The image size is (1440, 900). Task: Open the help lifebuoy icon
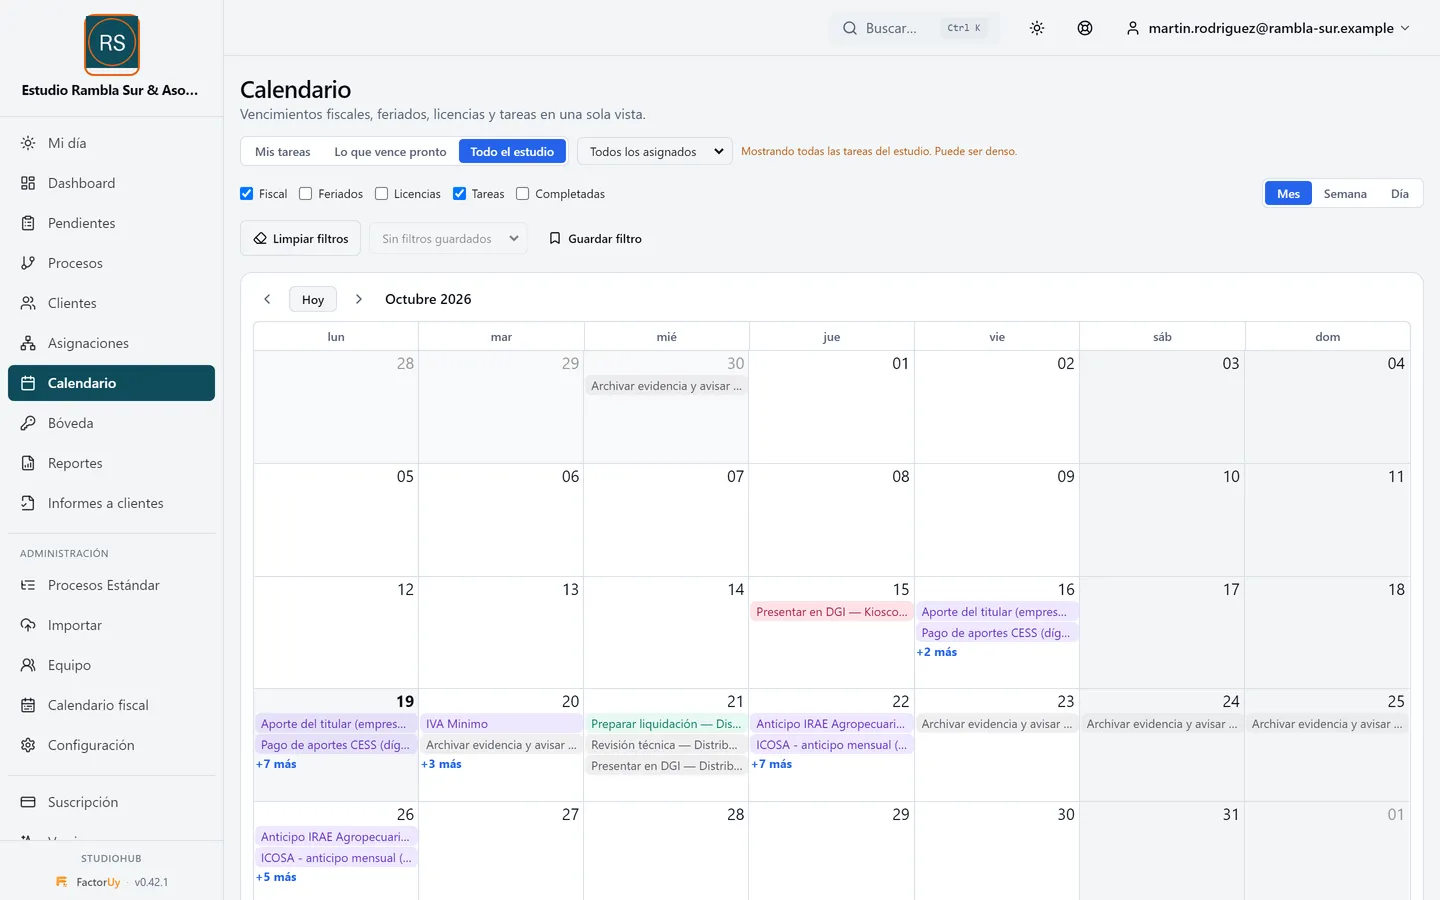[x=1085, y=28]
